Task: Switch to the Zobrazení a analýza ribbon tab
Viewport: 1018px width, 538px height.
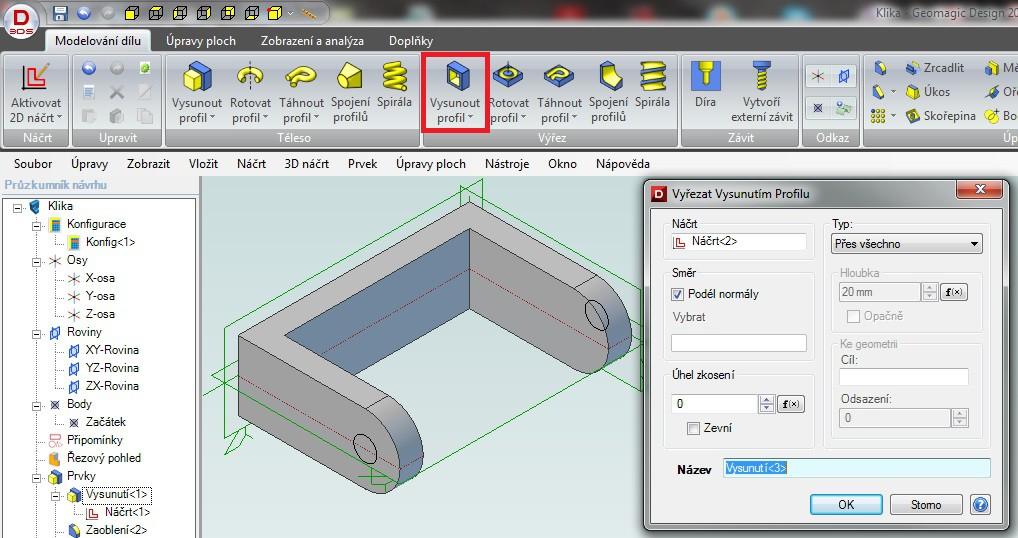Action: pos(312,40)
